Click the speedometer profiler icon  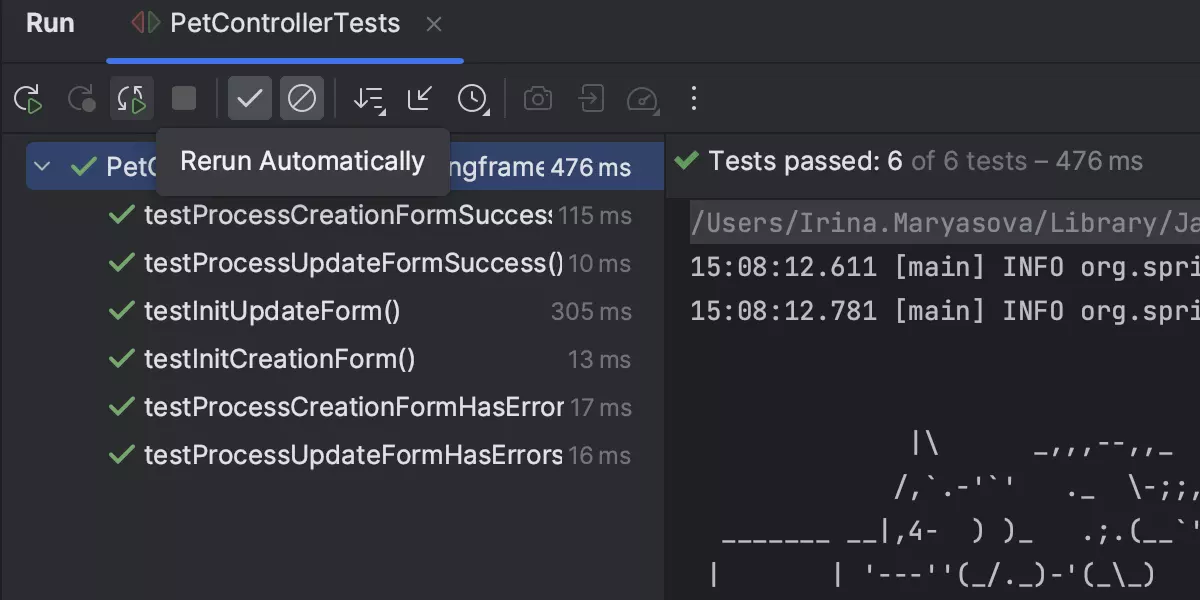pyautogui.click(x=643, y=99)
